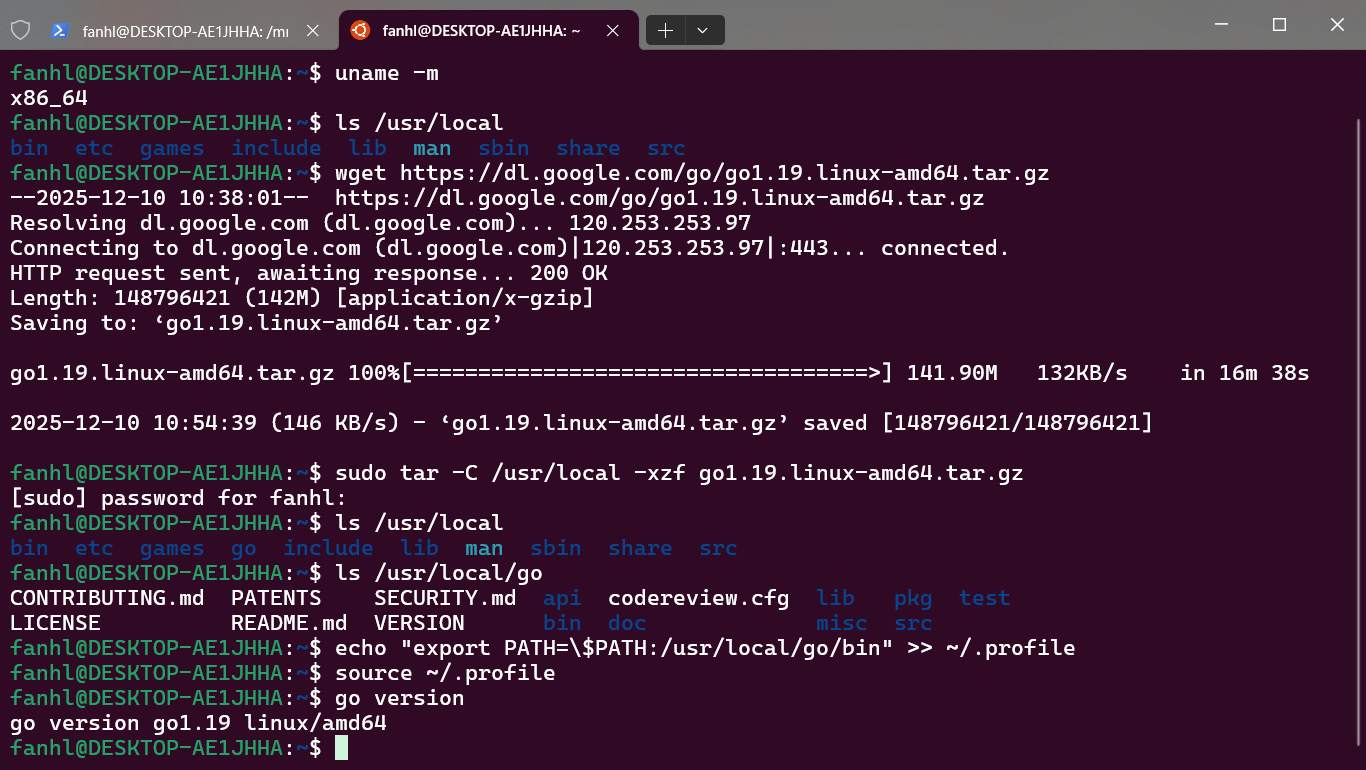
Task: Maximize the terminal window
Action: pyautogui.click(x=1279, y=25)
